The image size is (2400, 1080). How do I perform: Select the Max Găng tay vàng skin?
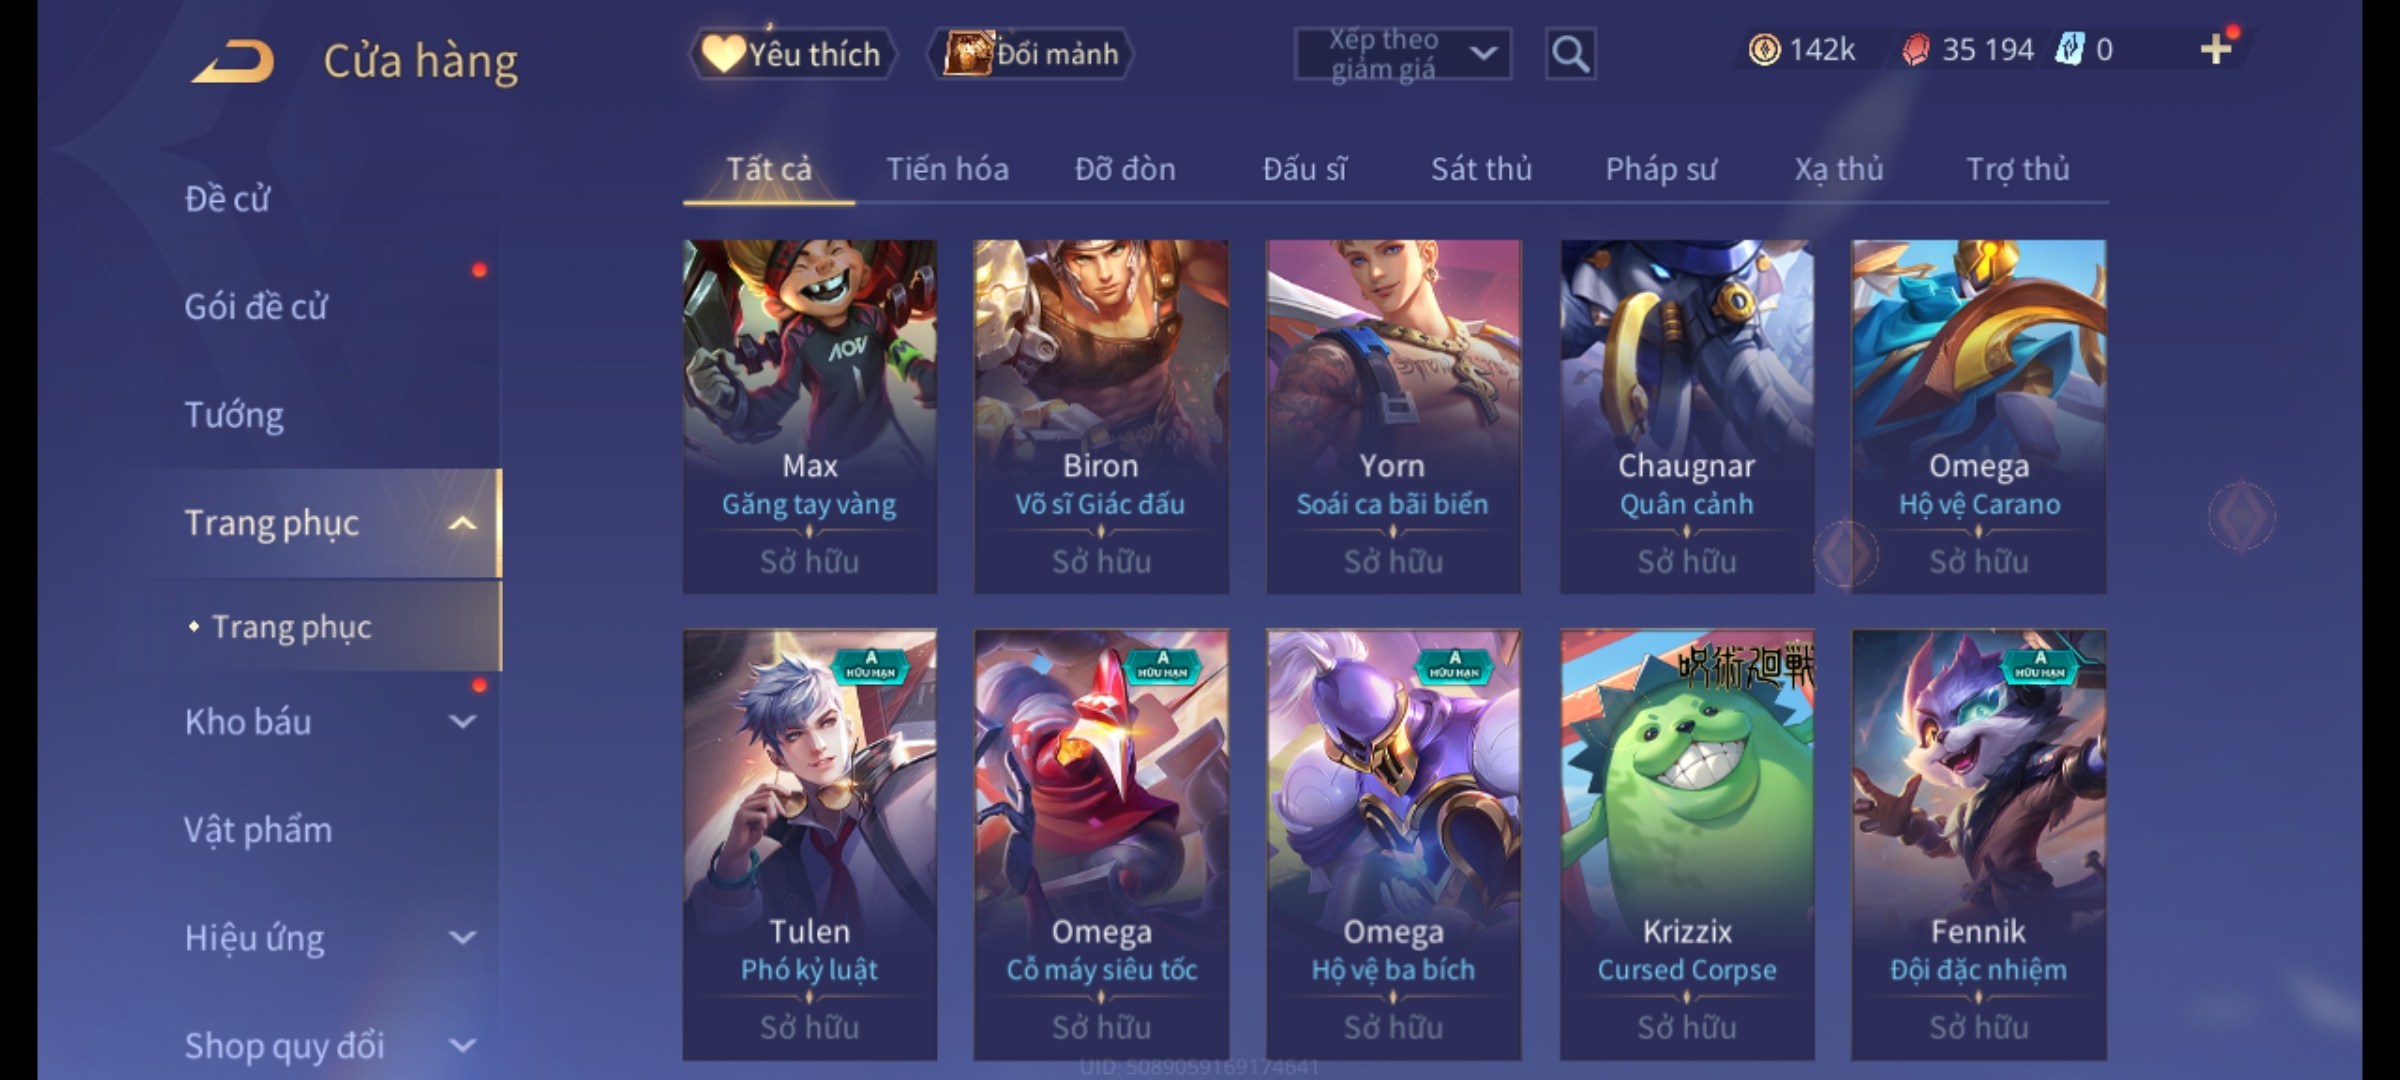[x=810, y=416]
